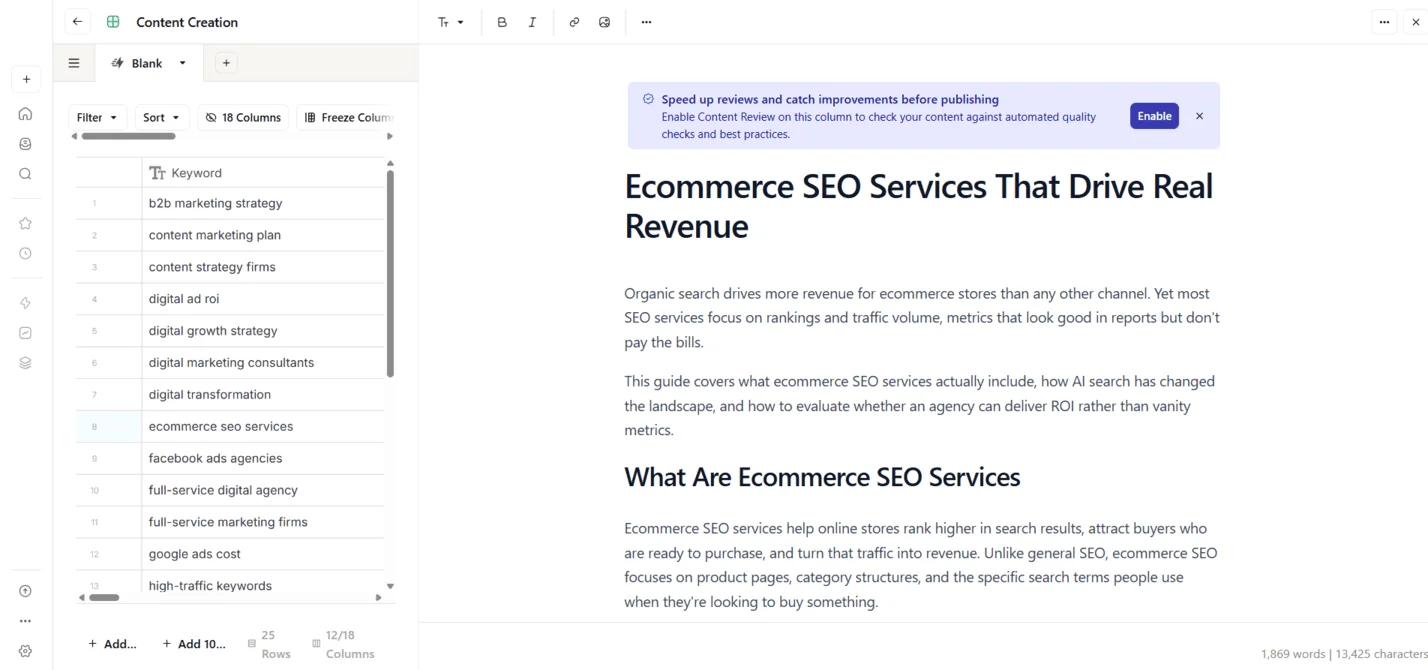Click the article title 'Ecommerce SEO Services That Drive Real Revenue'
This screenshot has width=1428, height=670.
click(x=918, y=206)
